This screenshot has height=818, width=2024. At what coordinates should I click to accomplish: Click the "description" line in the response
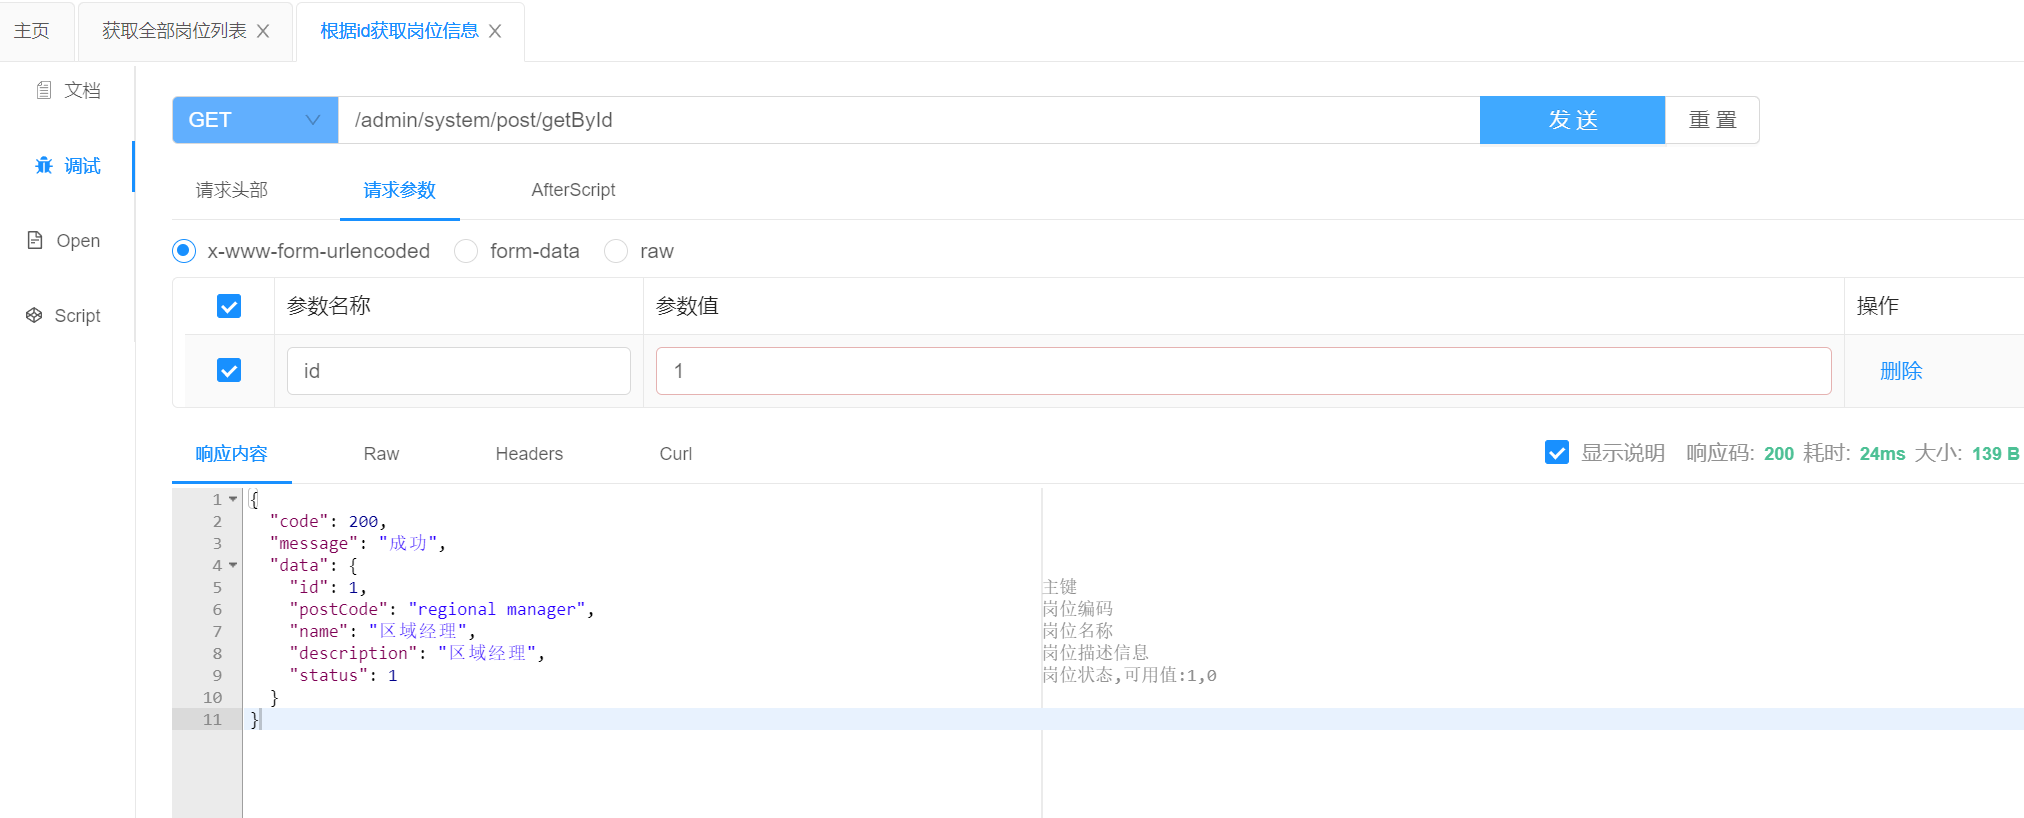coord(417,653)
